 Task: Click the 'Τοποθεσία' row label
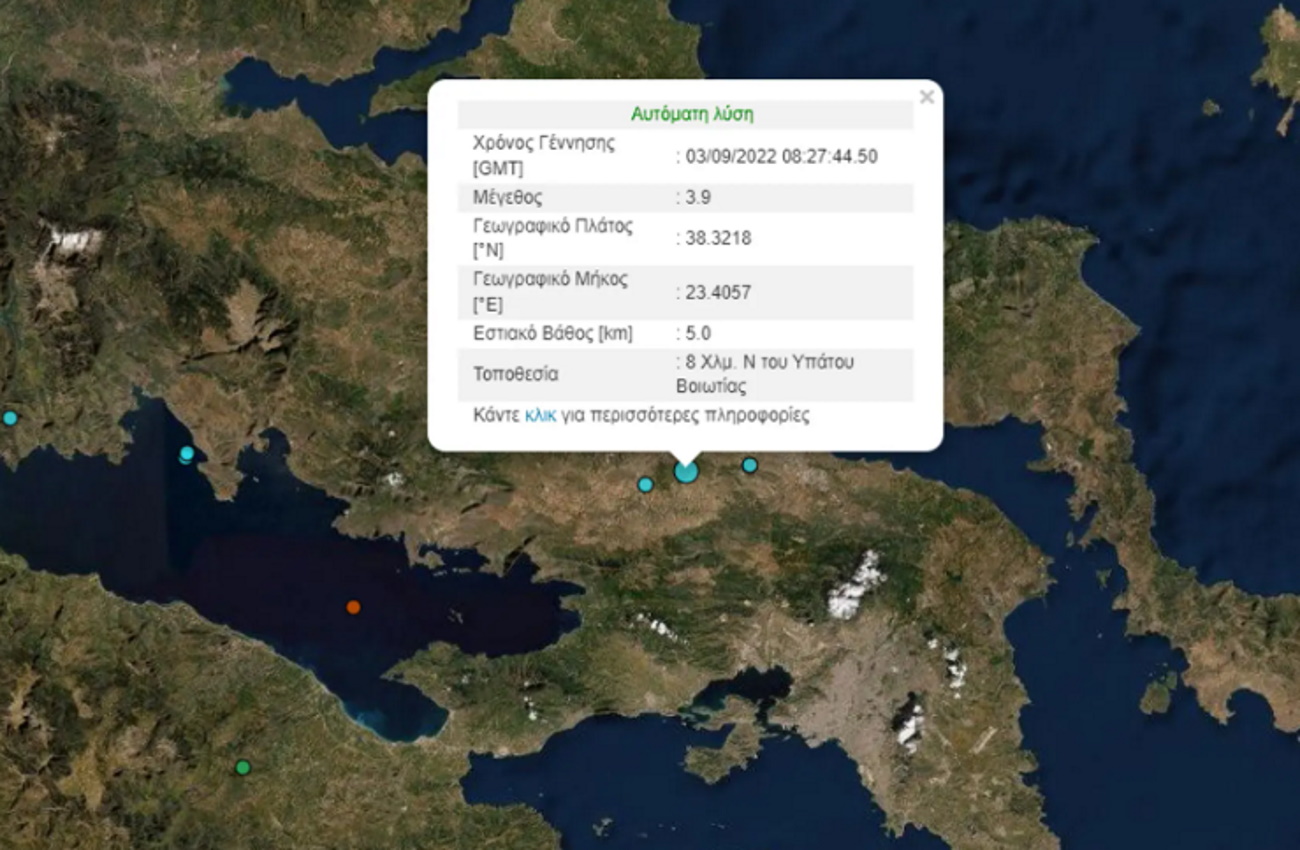pos(515,375)
